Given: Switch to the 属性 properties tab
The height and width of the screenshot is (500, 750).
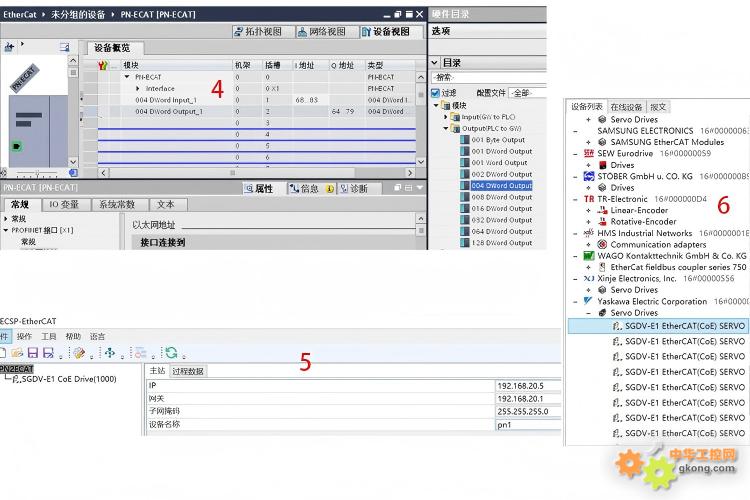Looking at the screenshot, I should [x=259, y=189].
